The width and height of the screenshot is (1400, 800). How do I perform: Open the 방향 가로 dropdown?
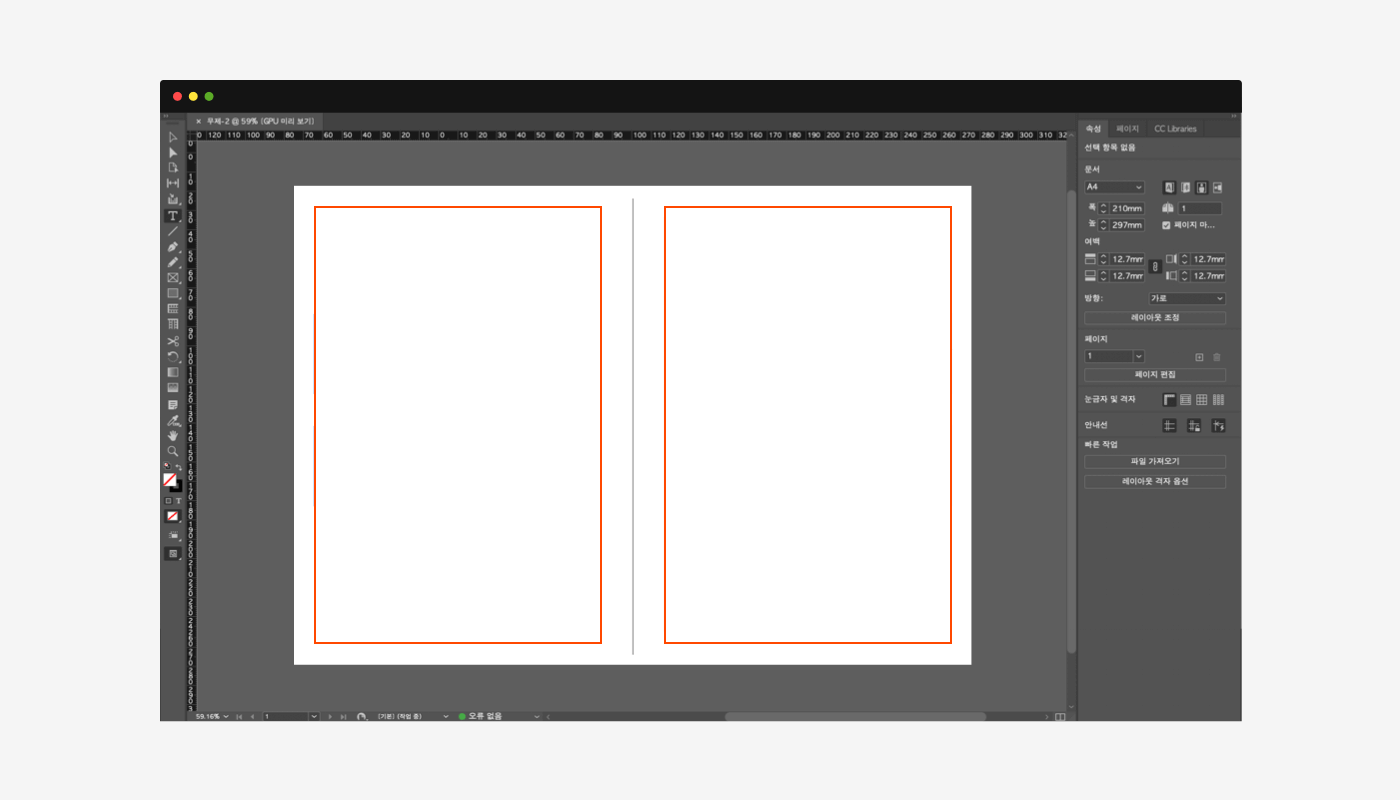(1186, 298)
